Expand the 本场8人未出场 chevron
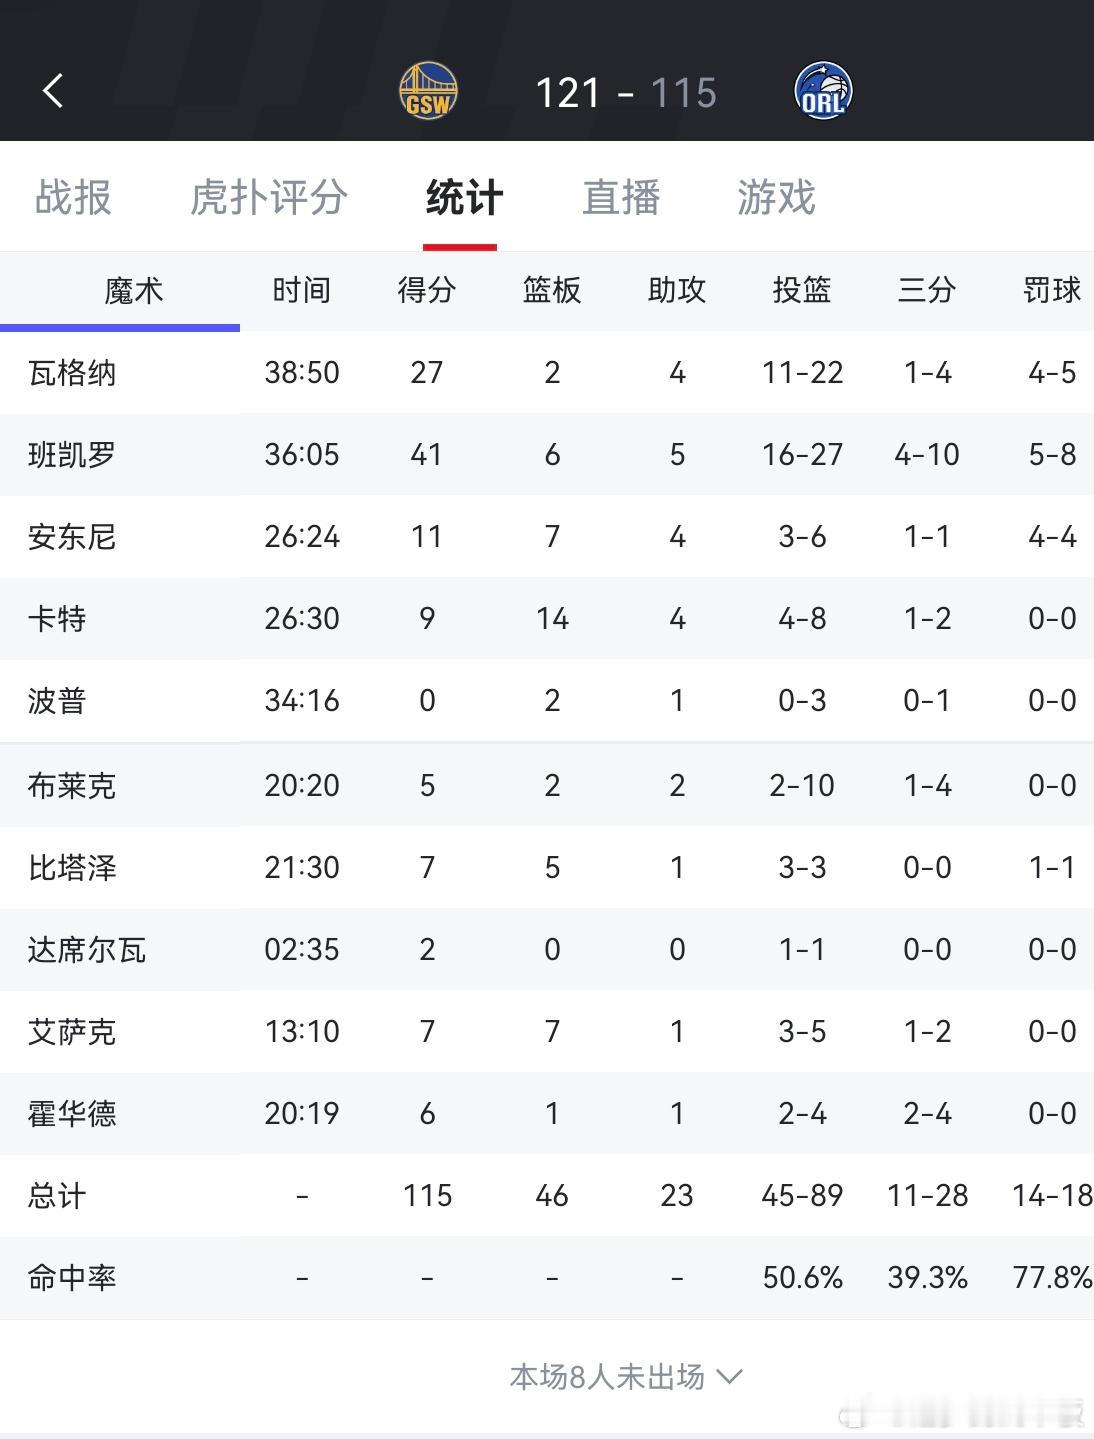Screen dimensions: 1094x1439 pyautogui.click(x=729, y=1377)
